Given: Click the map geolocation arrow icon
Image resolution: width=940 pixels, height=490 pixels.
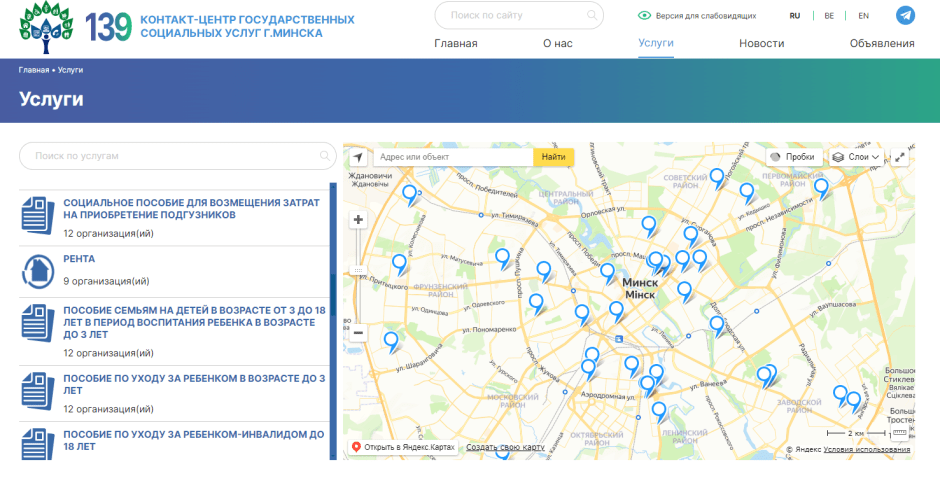Looking at the screenshot, I should coord(358,157).
